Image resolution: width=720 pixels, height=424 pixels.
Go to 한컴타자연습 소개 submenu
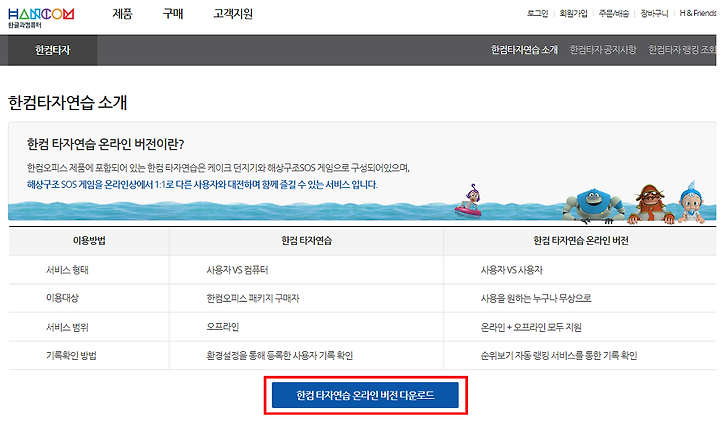[524, 50]
